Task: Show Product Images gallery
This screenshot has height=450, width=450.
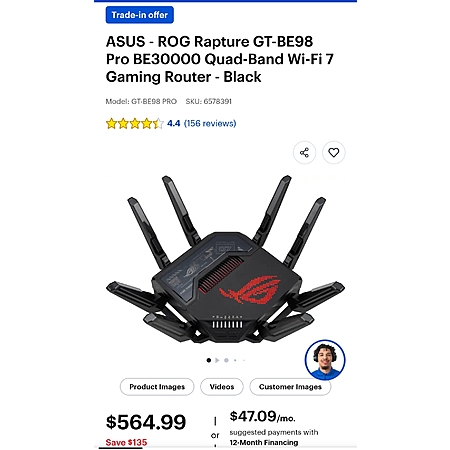Action: coord(157,387)
